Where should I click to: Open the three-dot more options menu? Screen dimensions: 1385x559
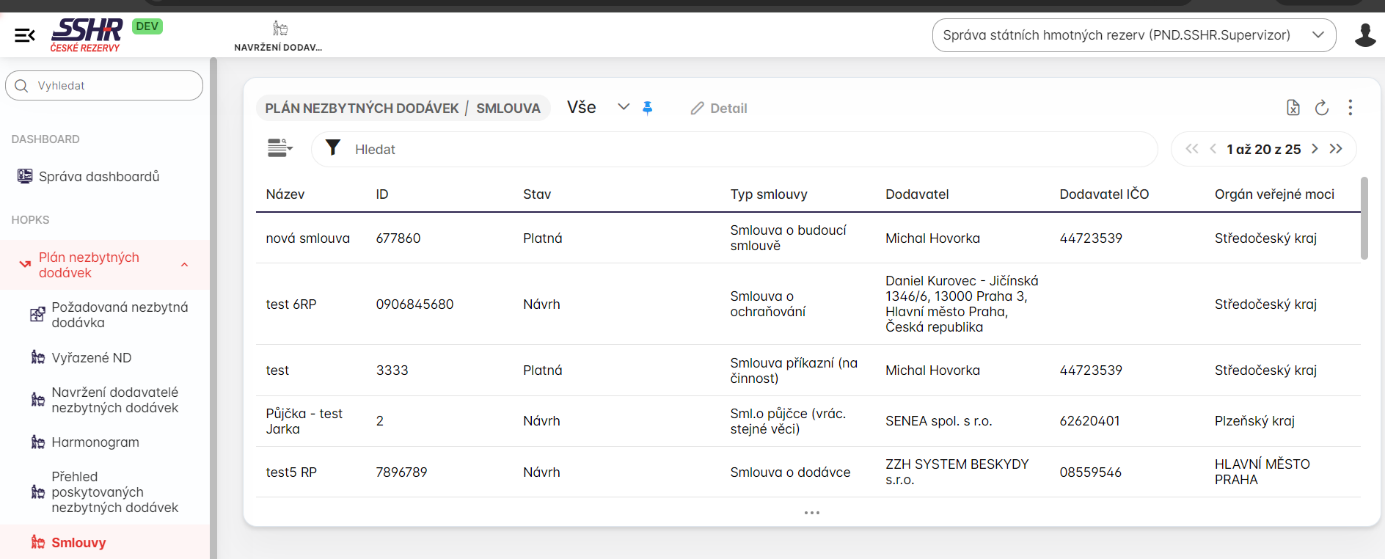click(x=1350, y=108)
